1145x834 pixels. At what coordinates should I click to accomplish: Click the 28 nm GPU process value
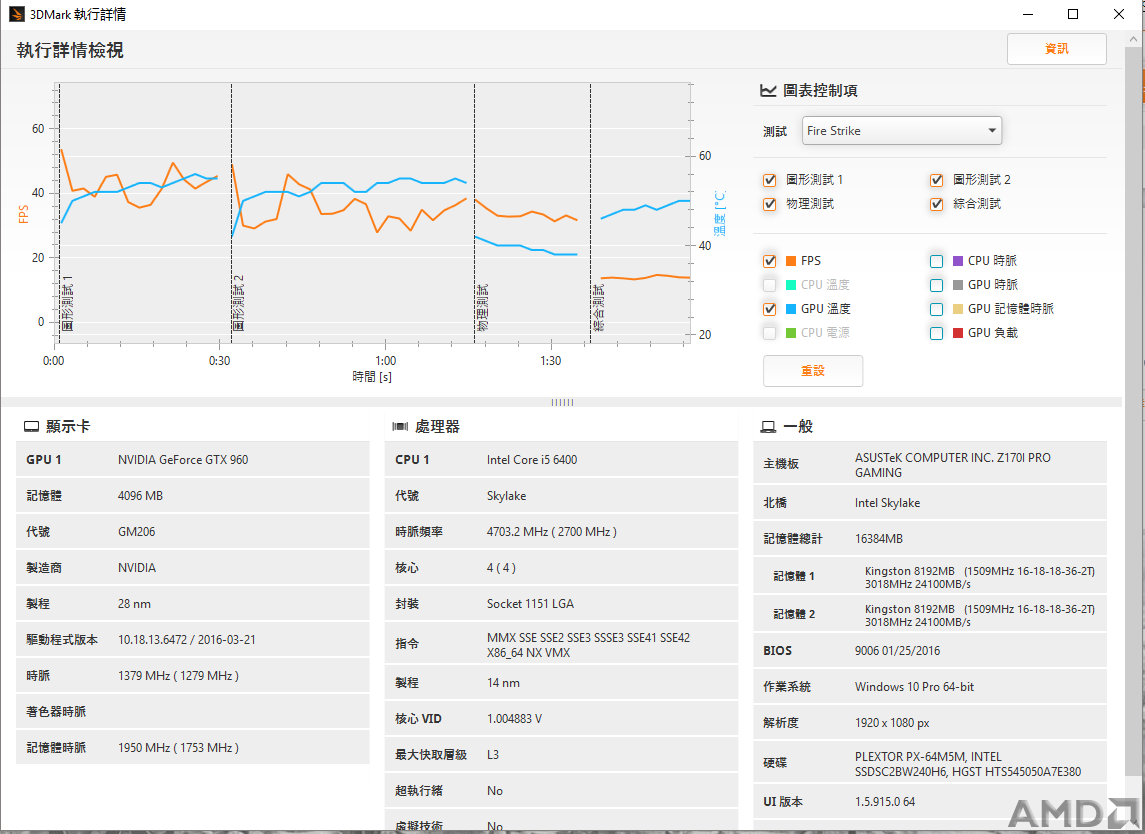(x=134, y=604)
